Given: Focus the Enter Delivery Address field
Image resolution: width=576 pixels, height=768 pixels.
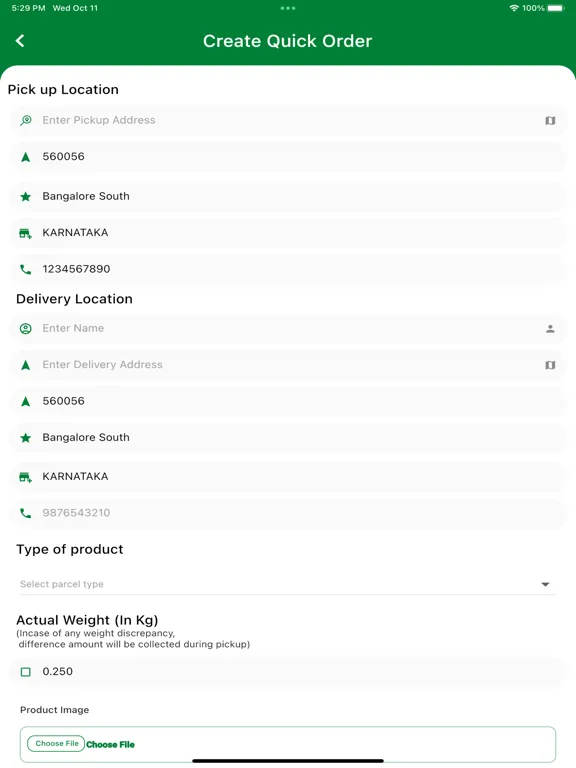Looking at the screenshot, I should point(288,365).
